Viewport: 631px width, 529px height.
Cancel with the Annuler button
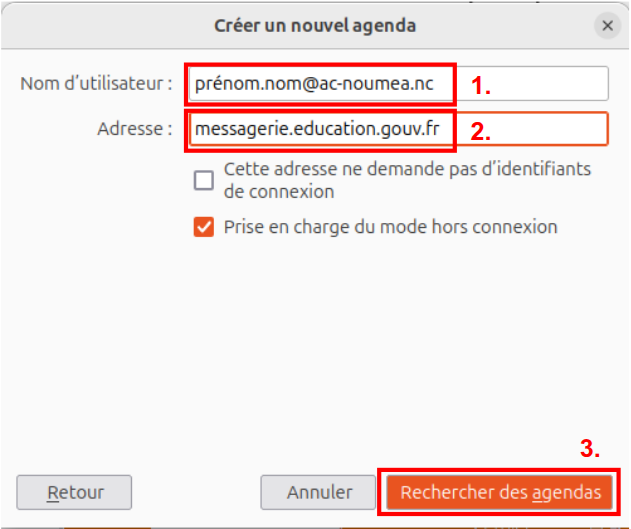coord(319,492)
